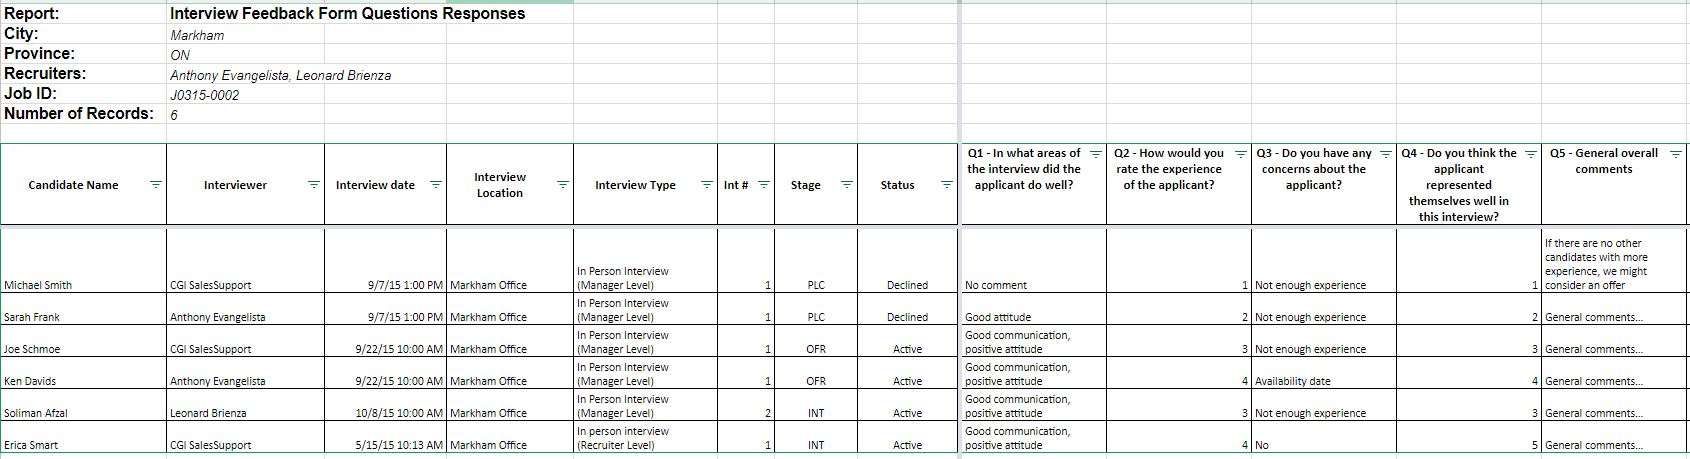Open the Q1 column filter dropdown
1690x459 pixels.
[x=1095, y=154]
